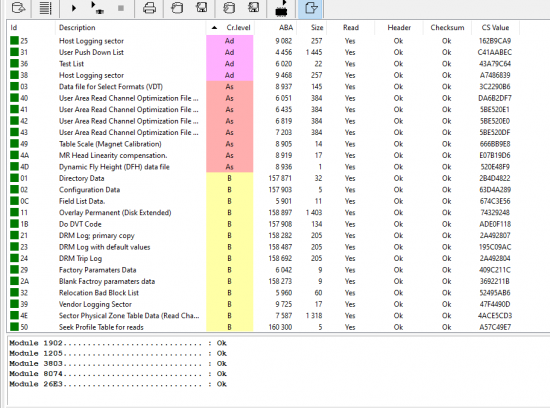This screenshot has width=550, height=408.
Task: Click the first save-to-floppy icon
Action: 202,8
